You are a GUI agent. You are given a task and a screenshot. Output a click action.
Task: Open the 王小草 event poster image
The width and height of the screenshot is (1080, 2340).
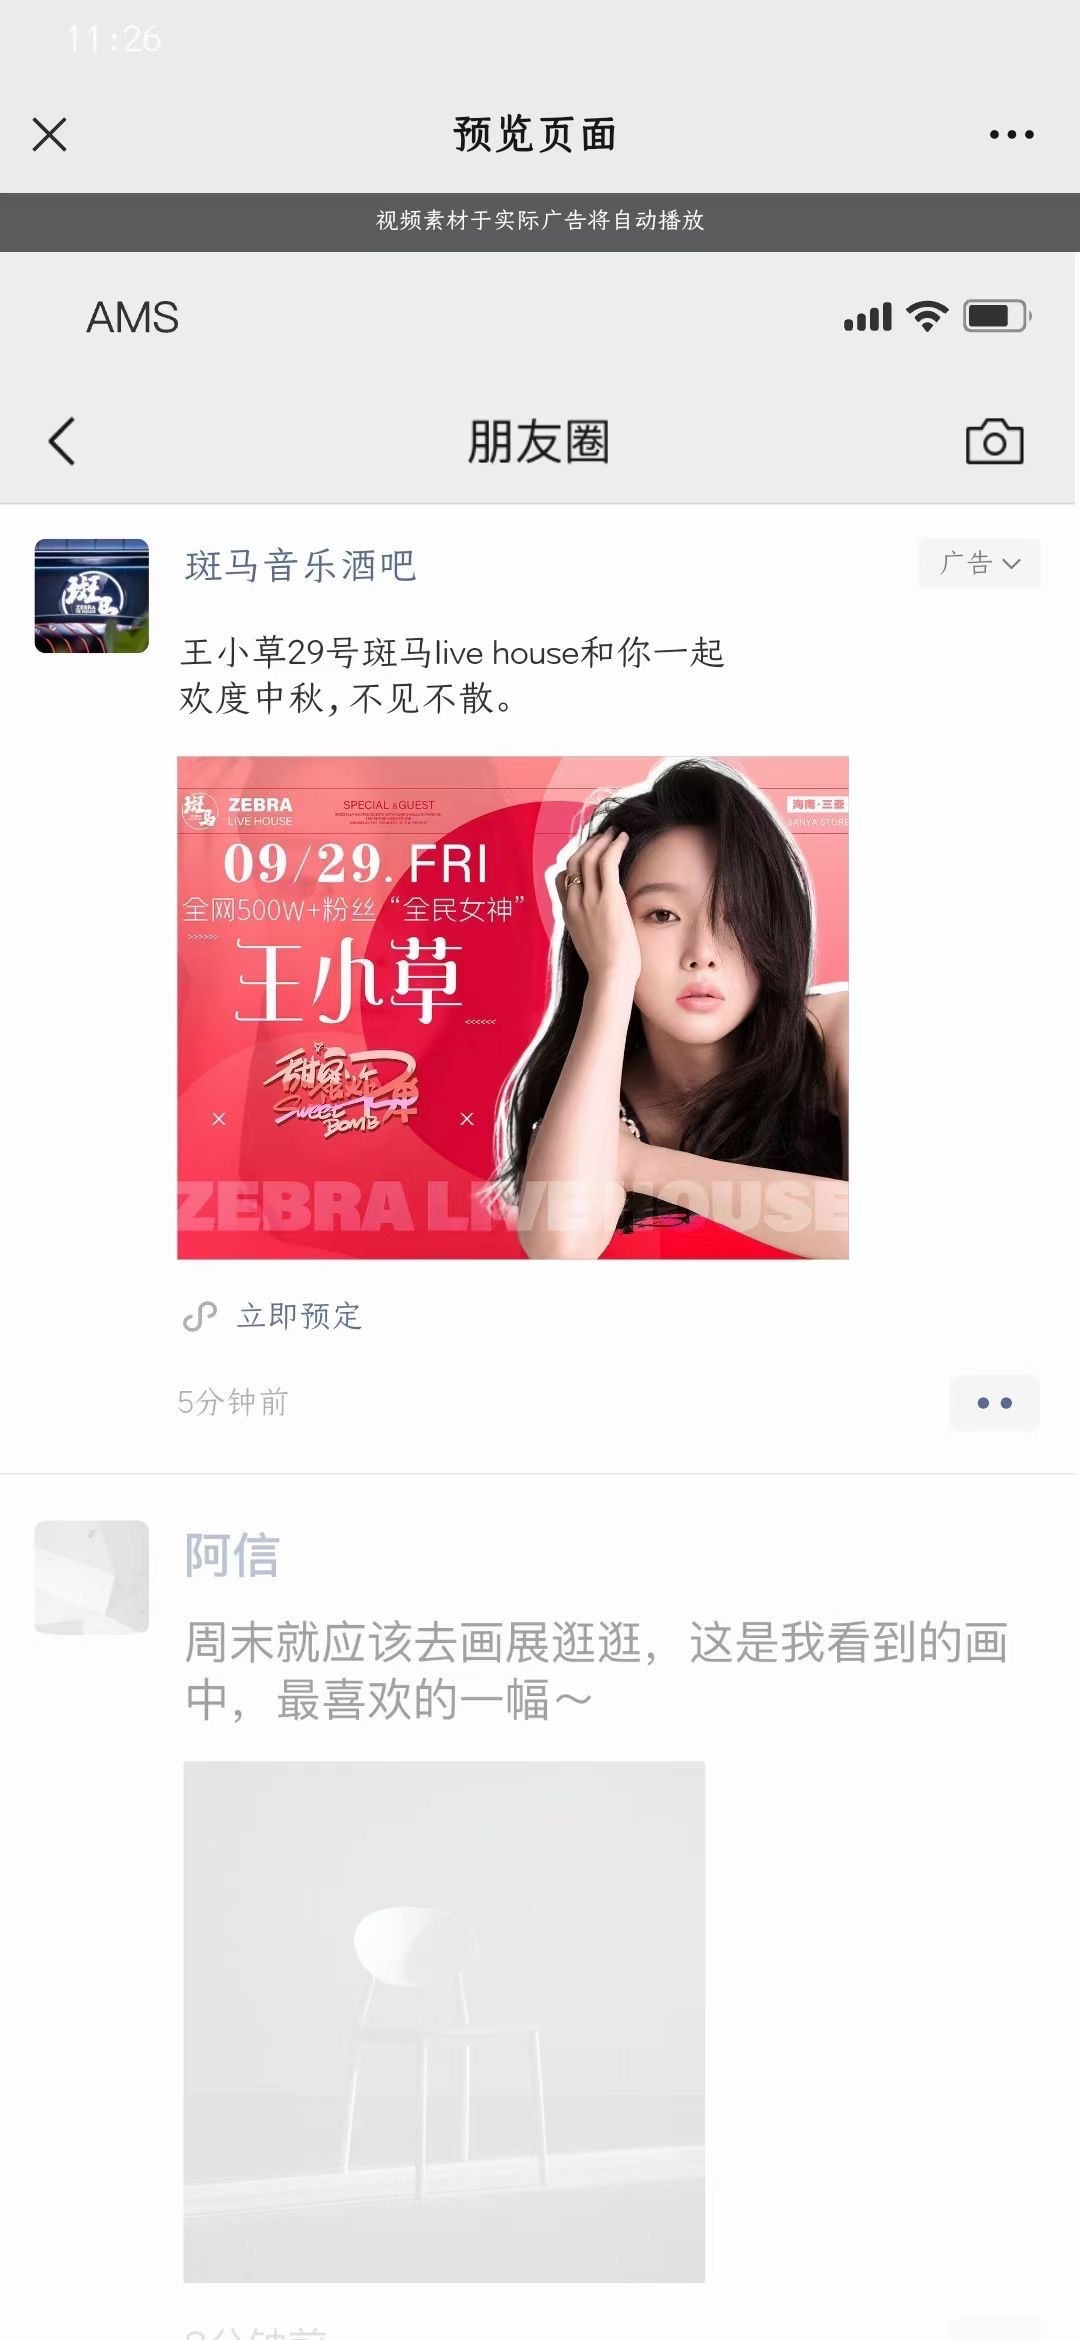pyautogui.click(x=513, y=1007)
